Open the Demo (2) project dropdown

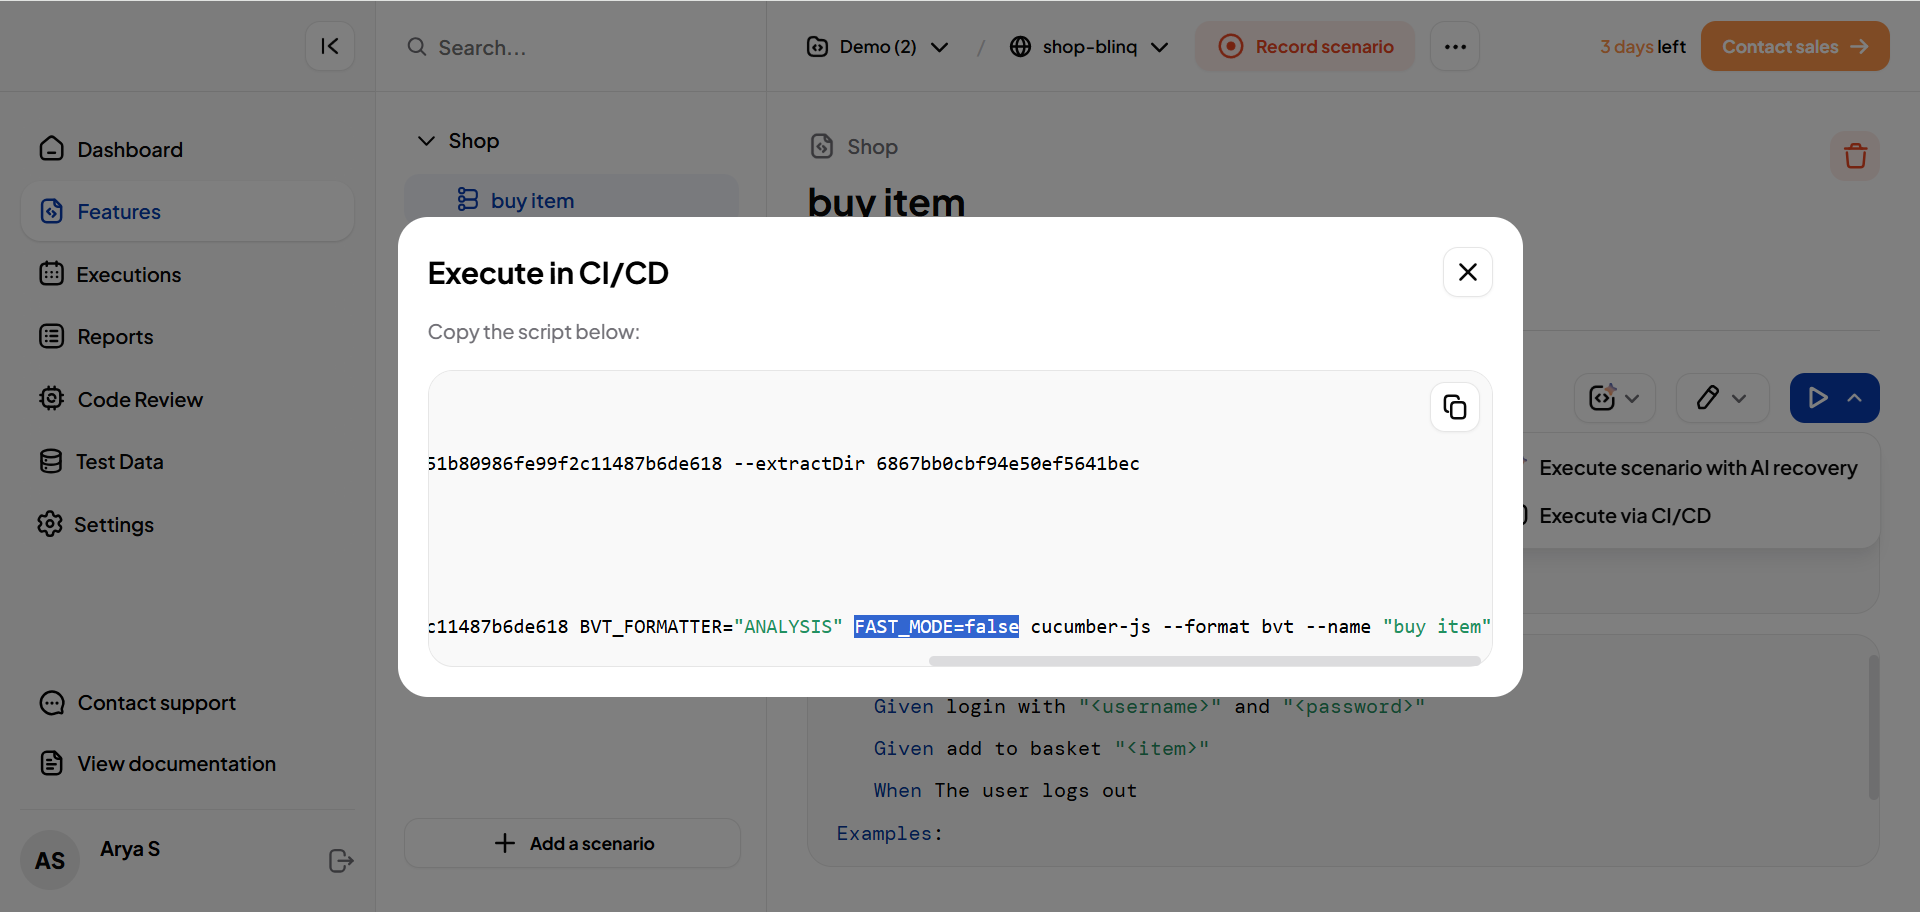click(x=877, y=47)
